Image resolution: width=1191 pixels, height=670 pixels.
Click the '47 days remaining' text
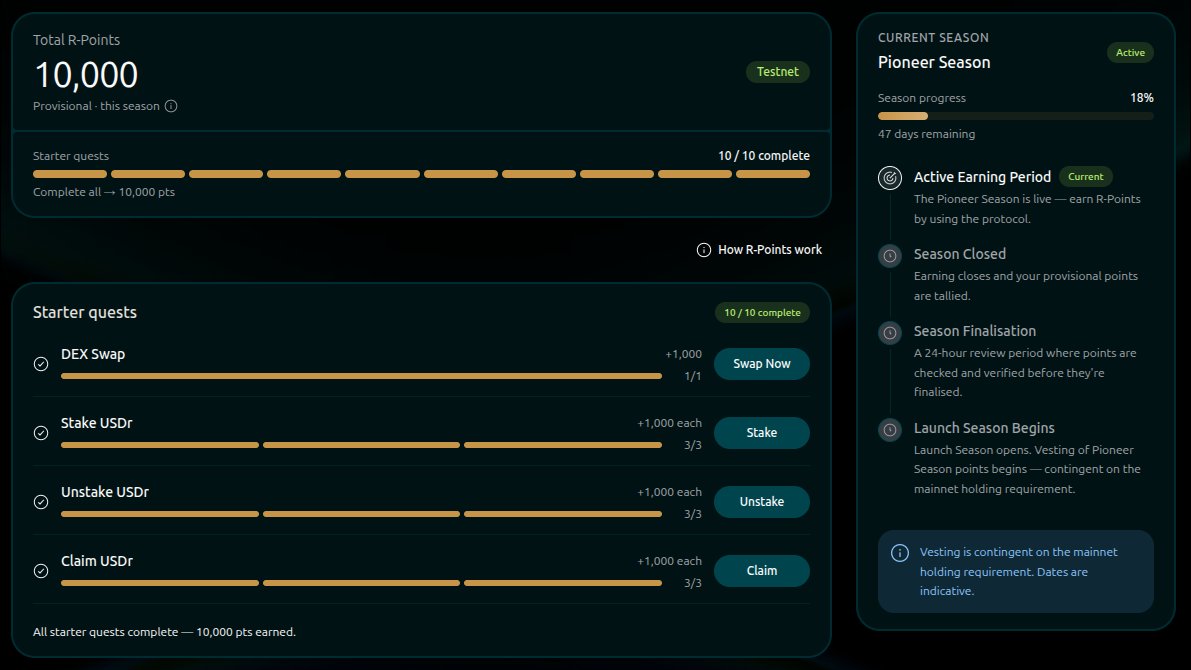(x=927, y=134)
